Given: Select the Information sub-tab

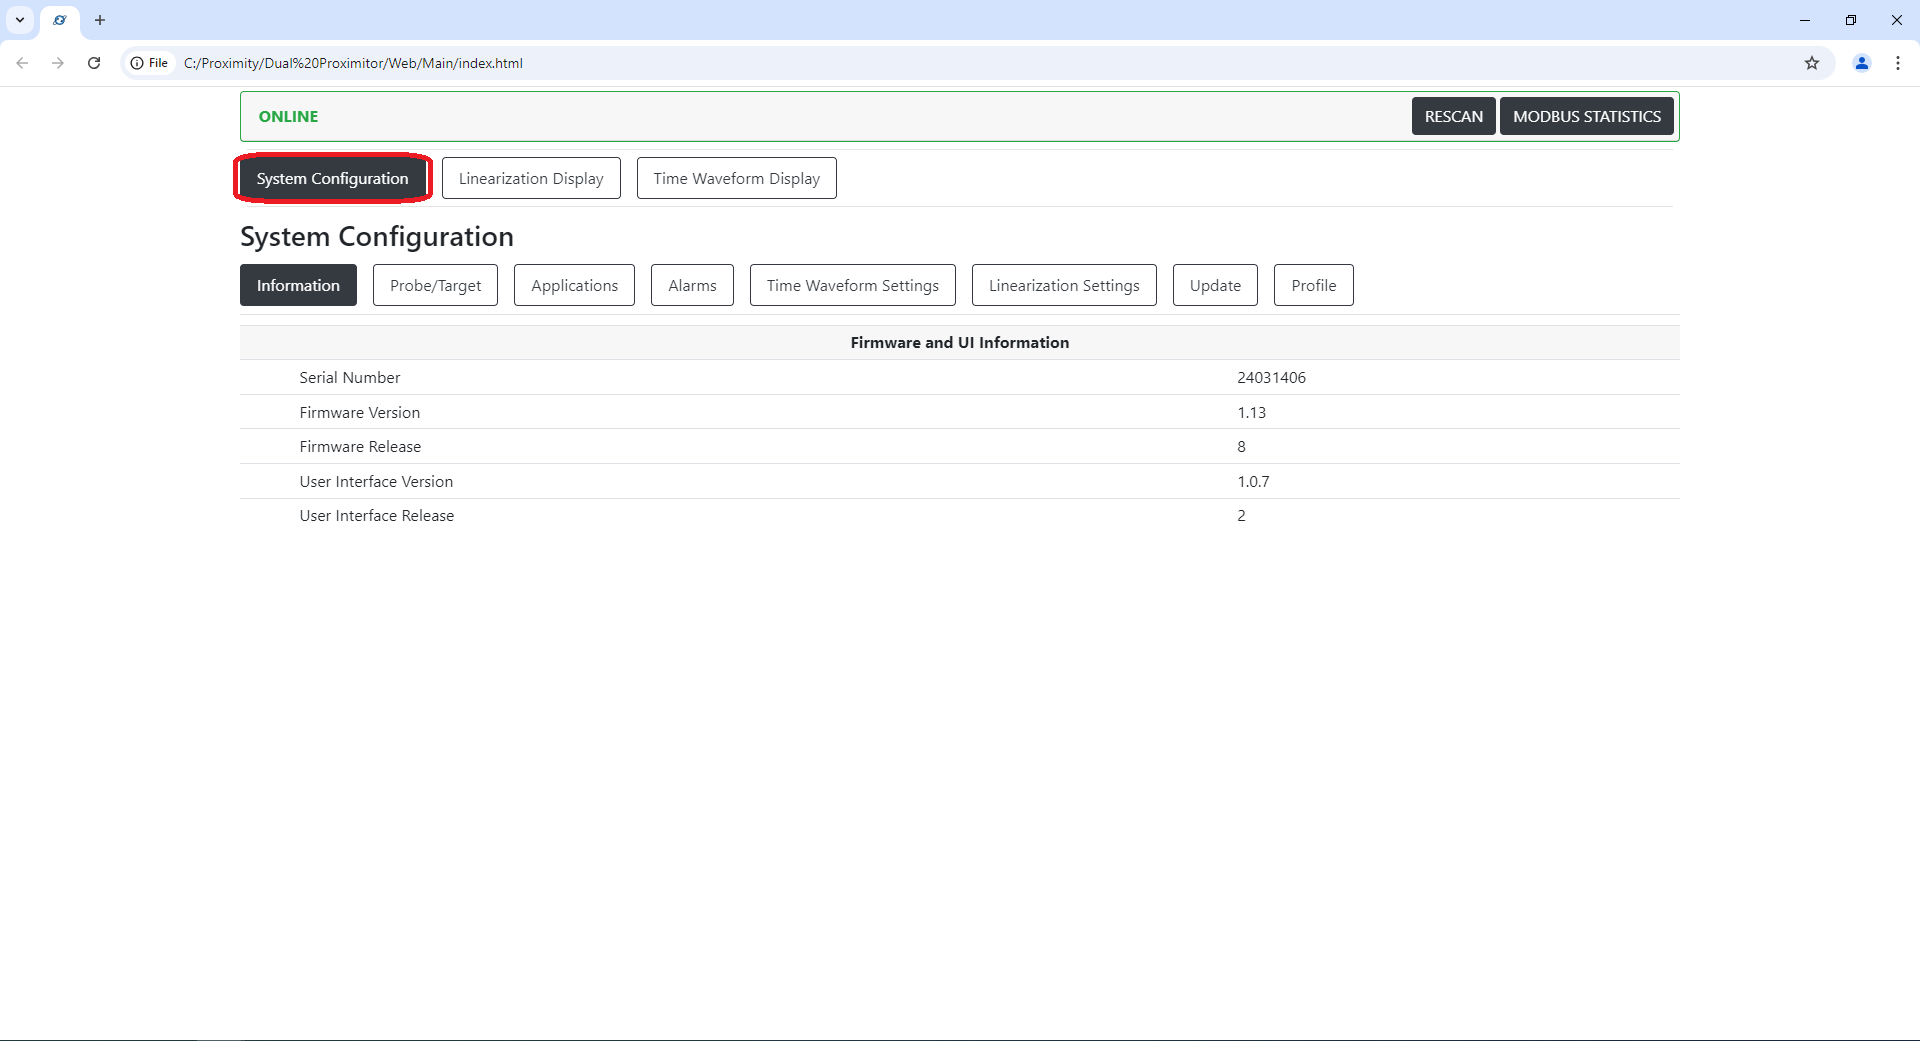Looking at the screenshot, I should click(x=298, y=285).
